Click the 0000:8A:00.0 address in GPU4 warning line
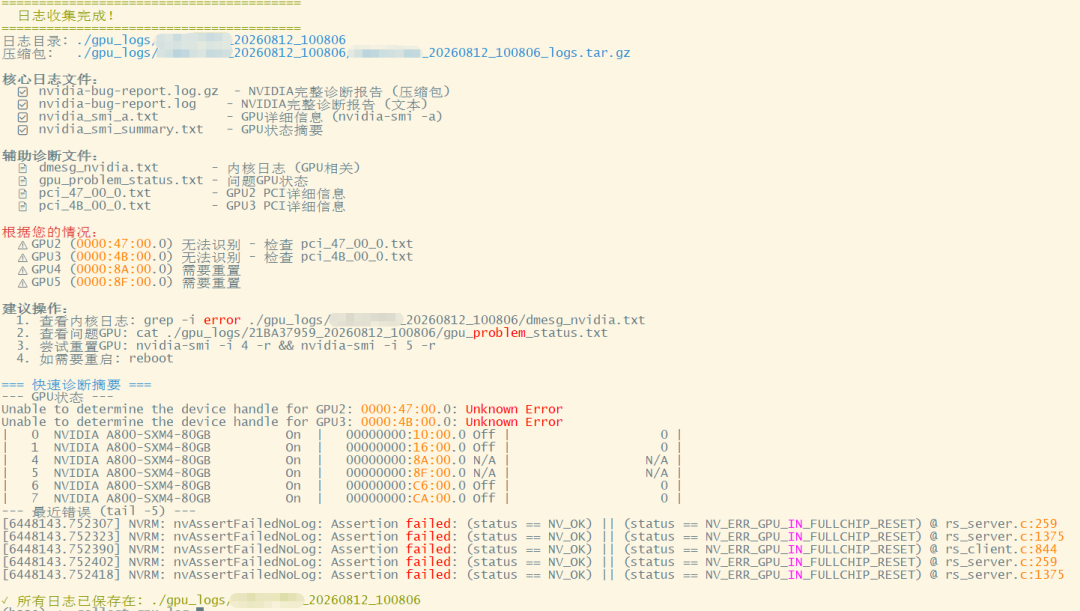 point(121,269)
